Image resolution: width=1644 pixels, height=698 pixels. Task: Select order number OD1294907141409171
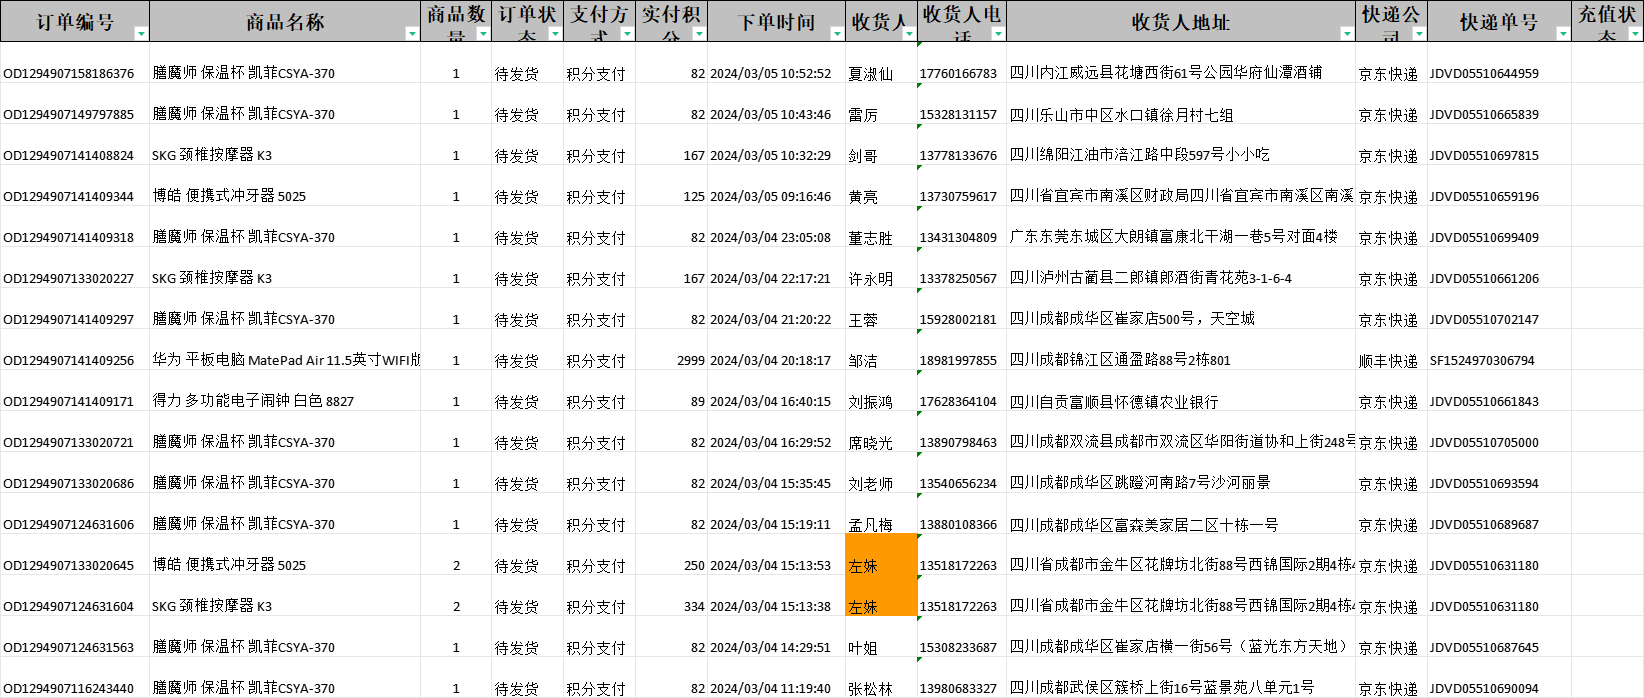tap(68, 402)
